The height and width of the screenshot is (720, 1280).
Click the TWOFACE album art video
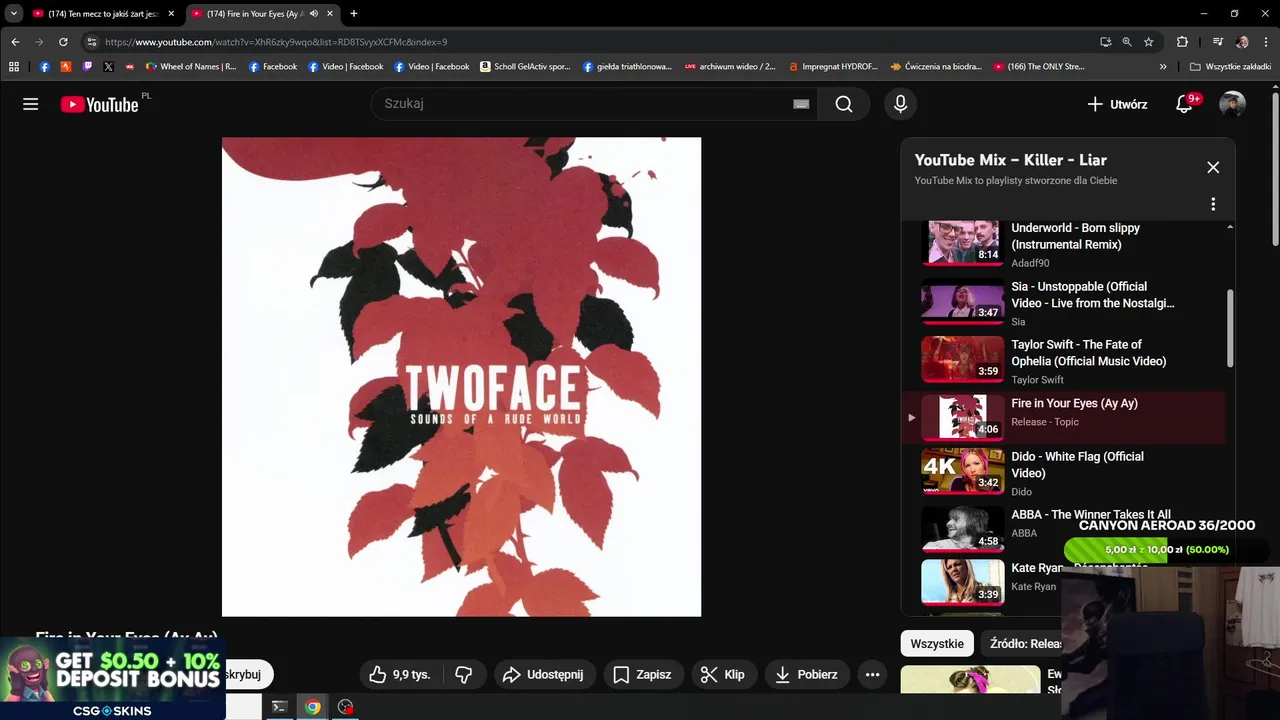point(461,377)
